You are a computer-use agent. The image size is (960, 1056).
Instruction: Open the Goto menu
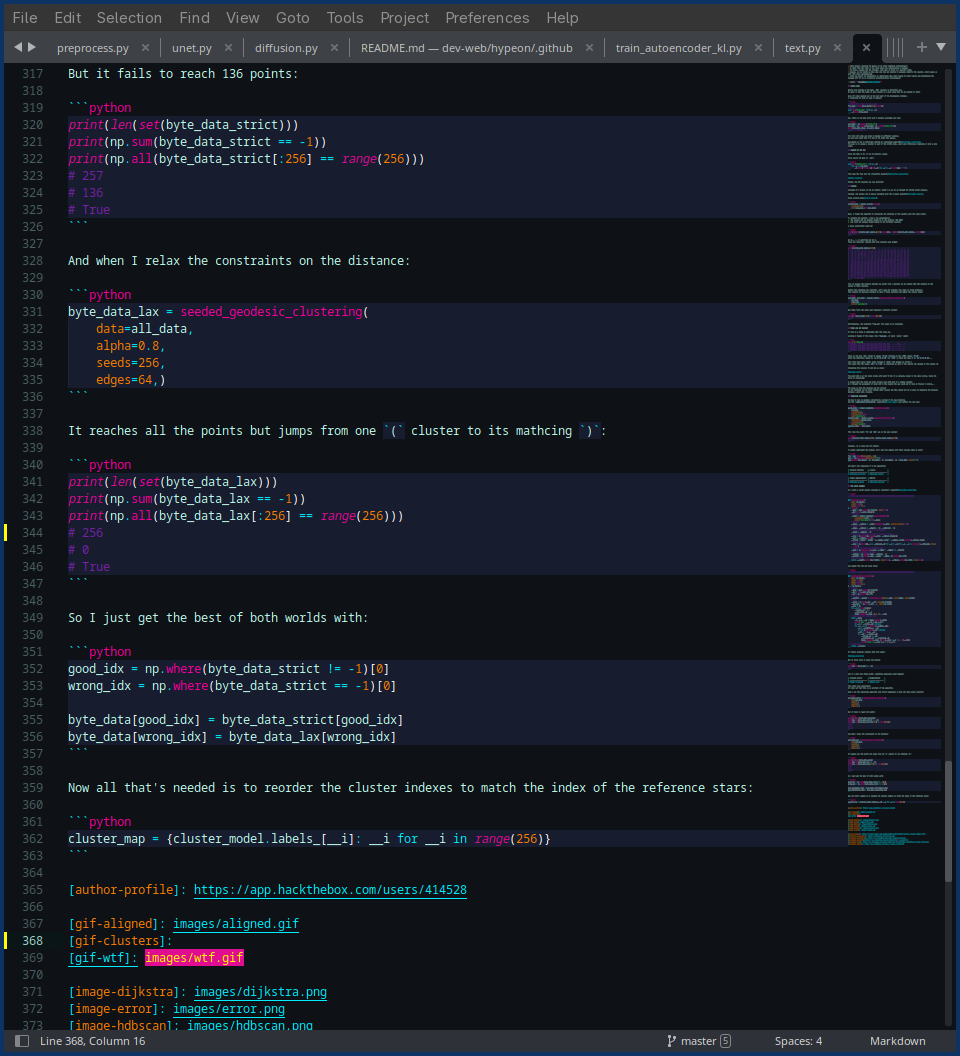pyautogui.click(x=292, y=17)
